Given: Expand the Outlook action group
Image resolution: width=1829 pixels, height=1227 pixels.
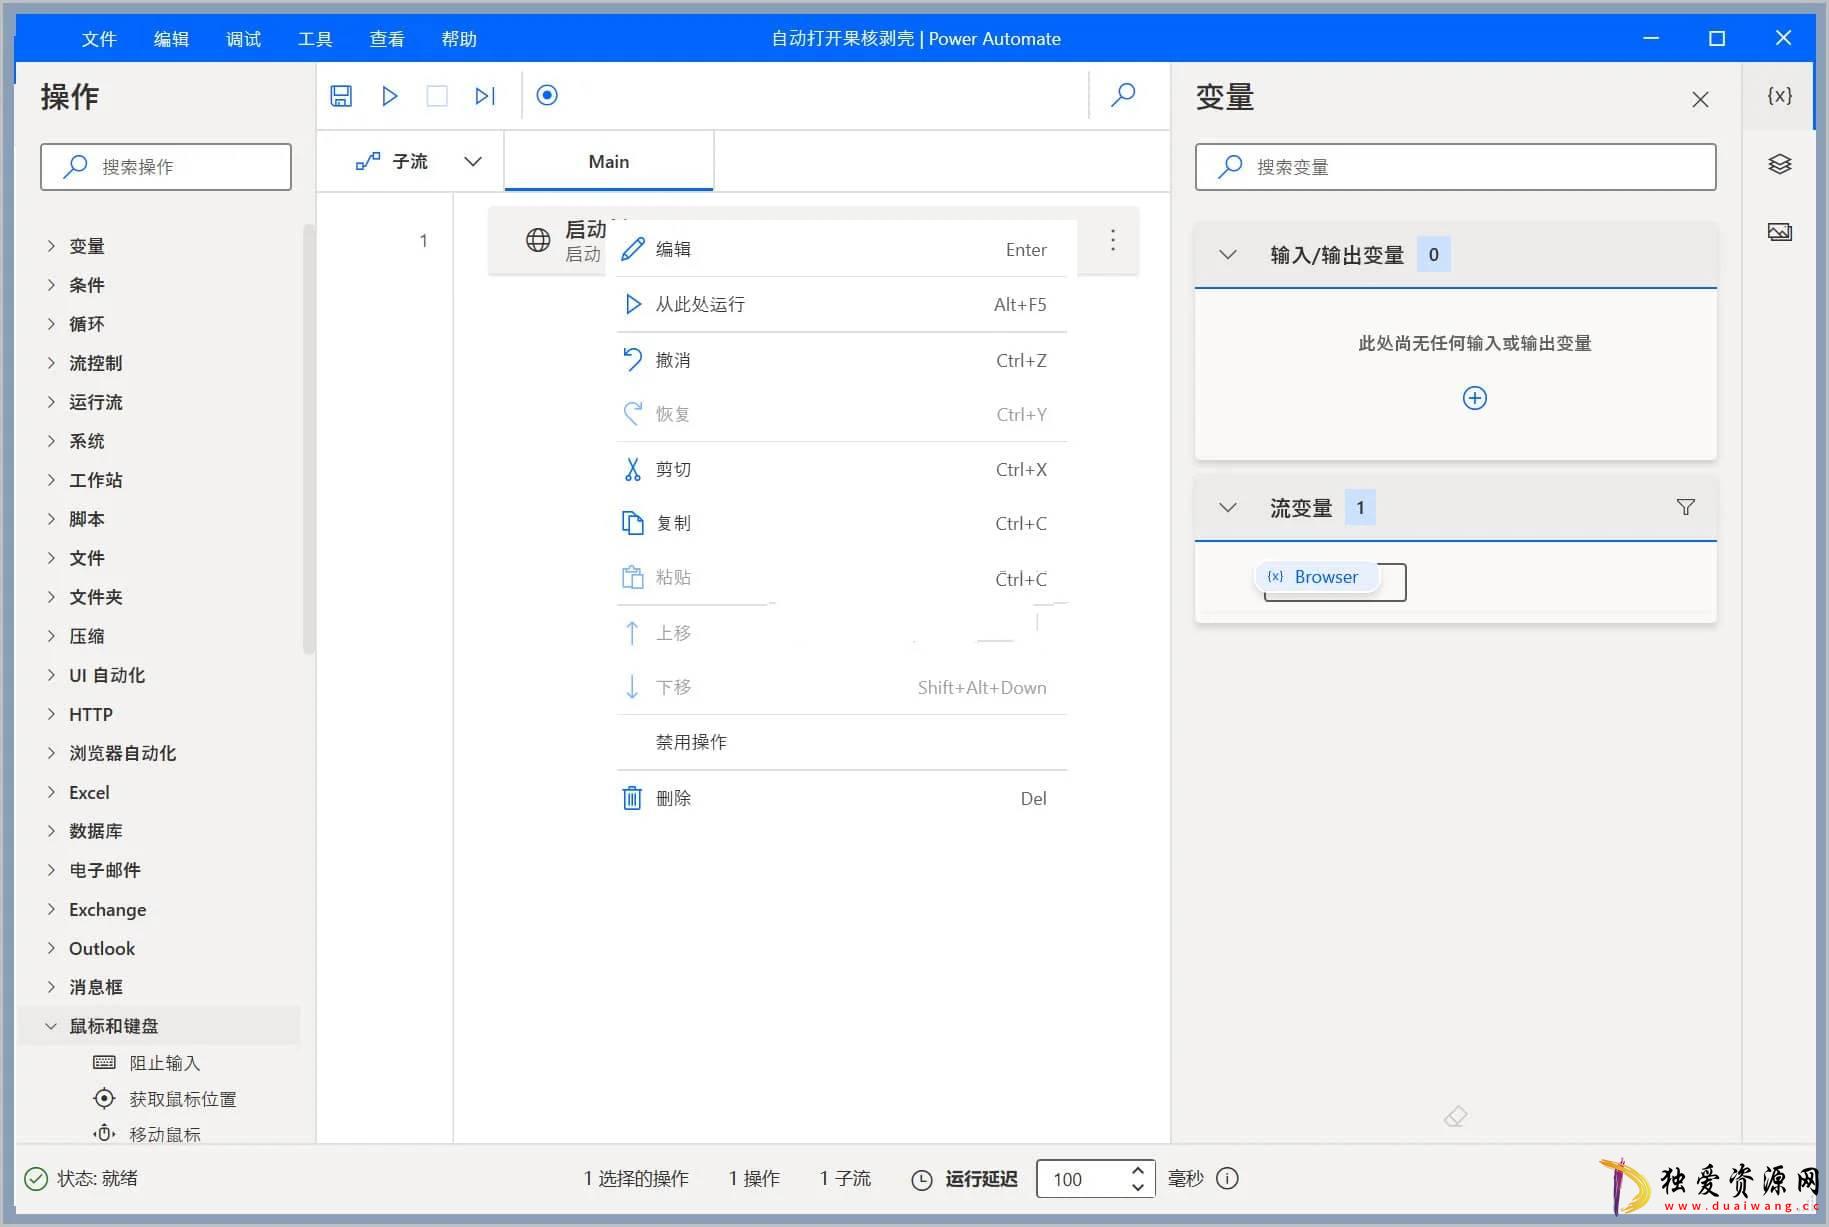Looking at the screenshot, I should click(x=51, y=948).
